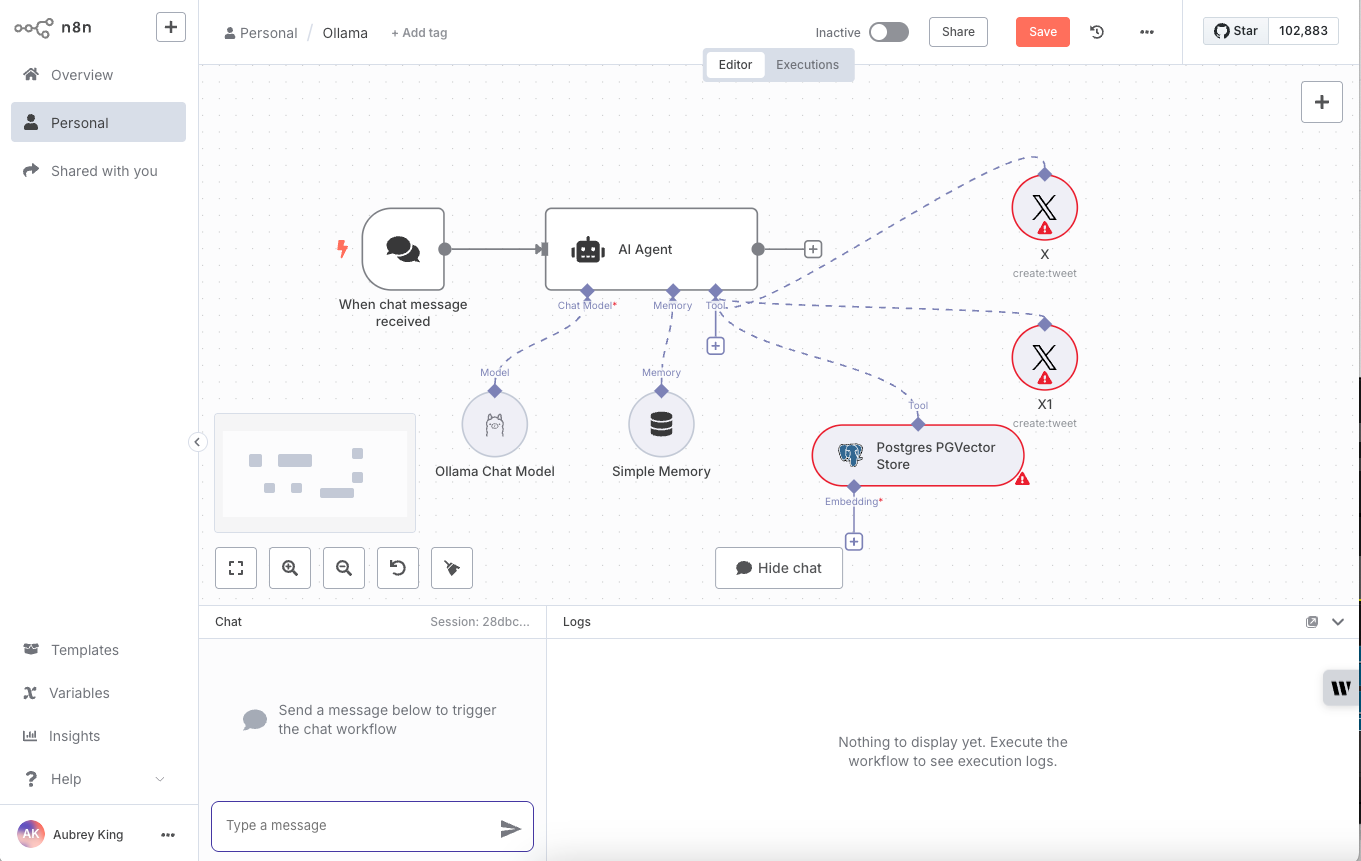Click the Postgres PGVector Store warning icon

point(1022,479)
